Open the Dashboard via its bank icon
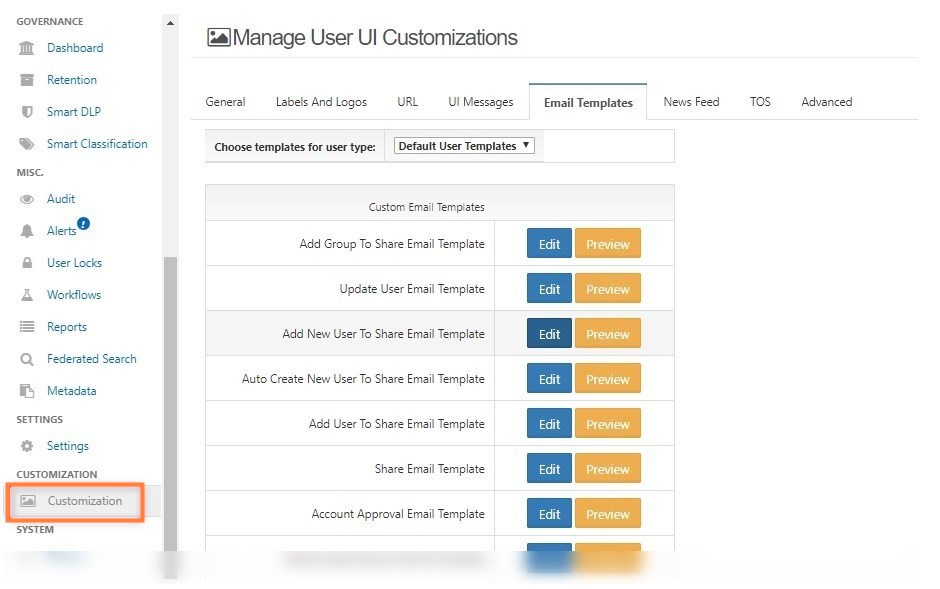 click(x=25, y=47)
